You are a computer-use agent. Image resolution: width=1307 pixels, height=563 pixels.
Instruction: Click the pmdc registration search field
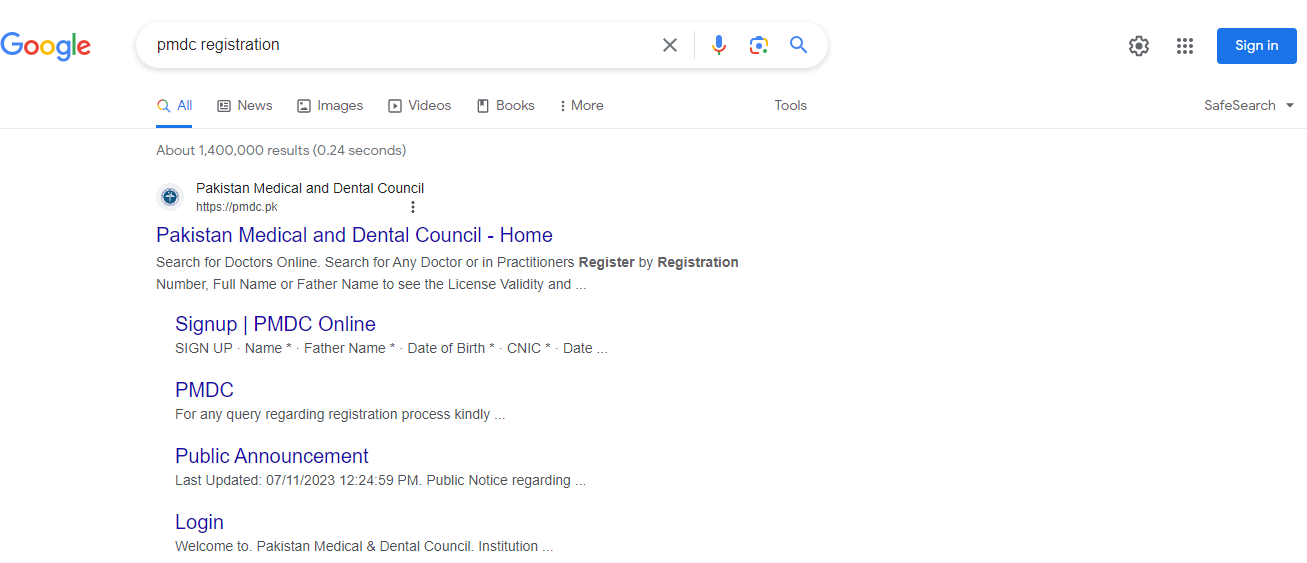tap(400, 45)
